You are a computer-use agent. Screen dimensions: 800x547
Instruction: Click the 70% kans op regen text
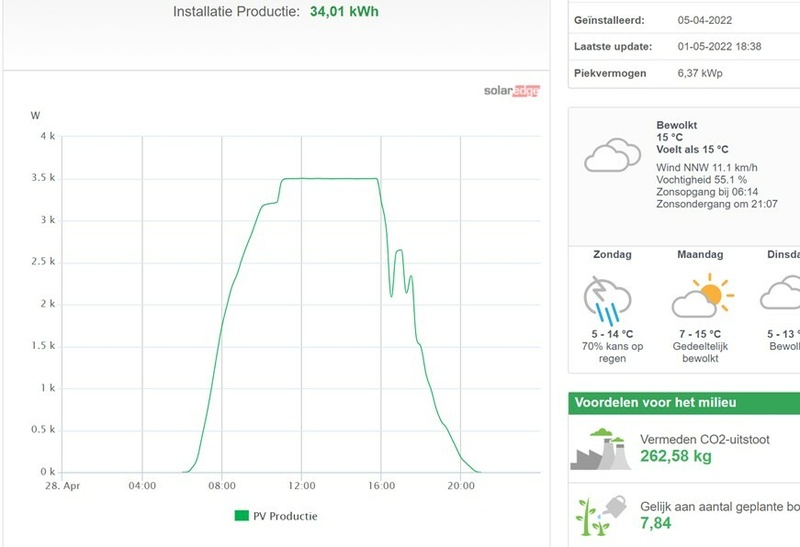(x=612, y=352)
